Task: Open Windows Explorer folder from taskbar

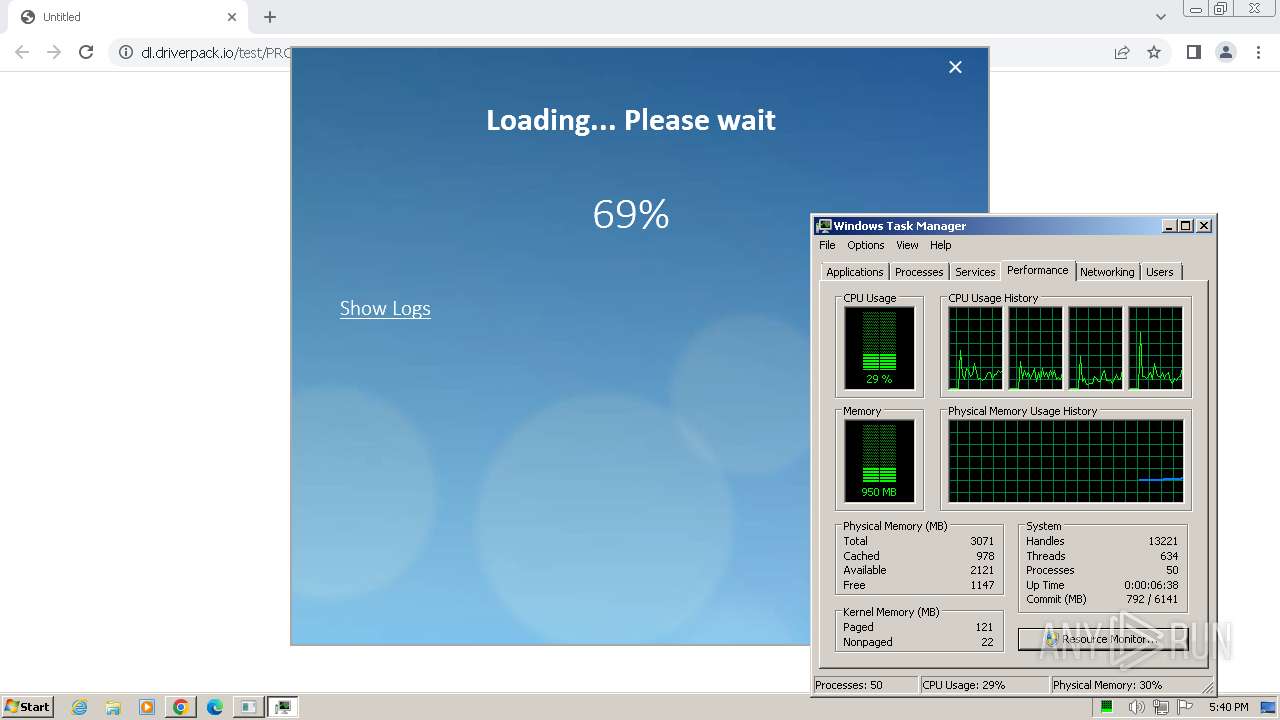Action: pyautogui.click(x=113, y=707)
